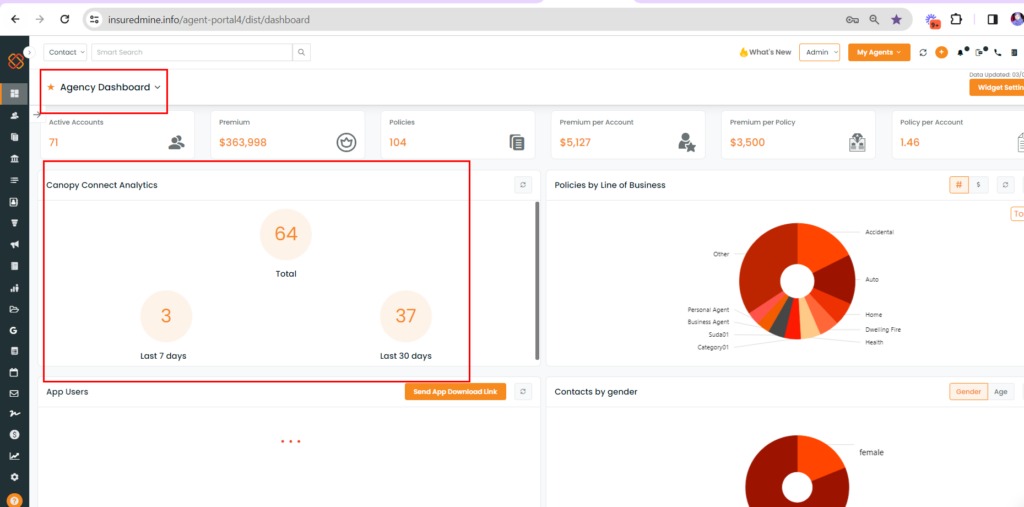Open the notifications bell icon
Viewport: 1024px width, 507px height.
(961, 52)
